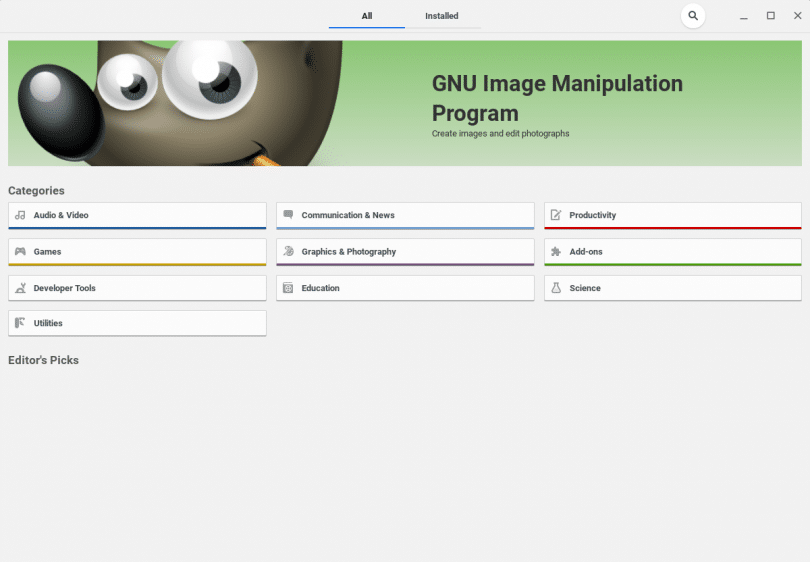
Task: Click the GNU Image Manipulation Program title
Action: click(557, 98)
